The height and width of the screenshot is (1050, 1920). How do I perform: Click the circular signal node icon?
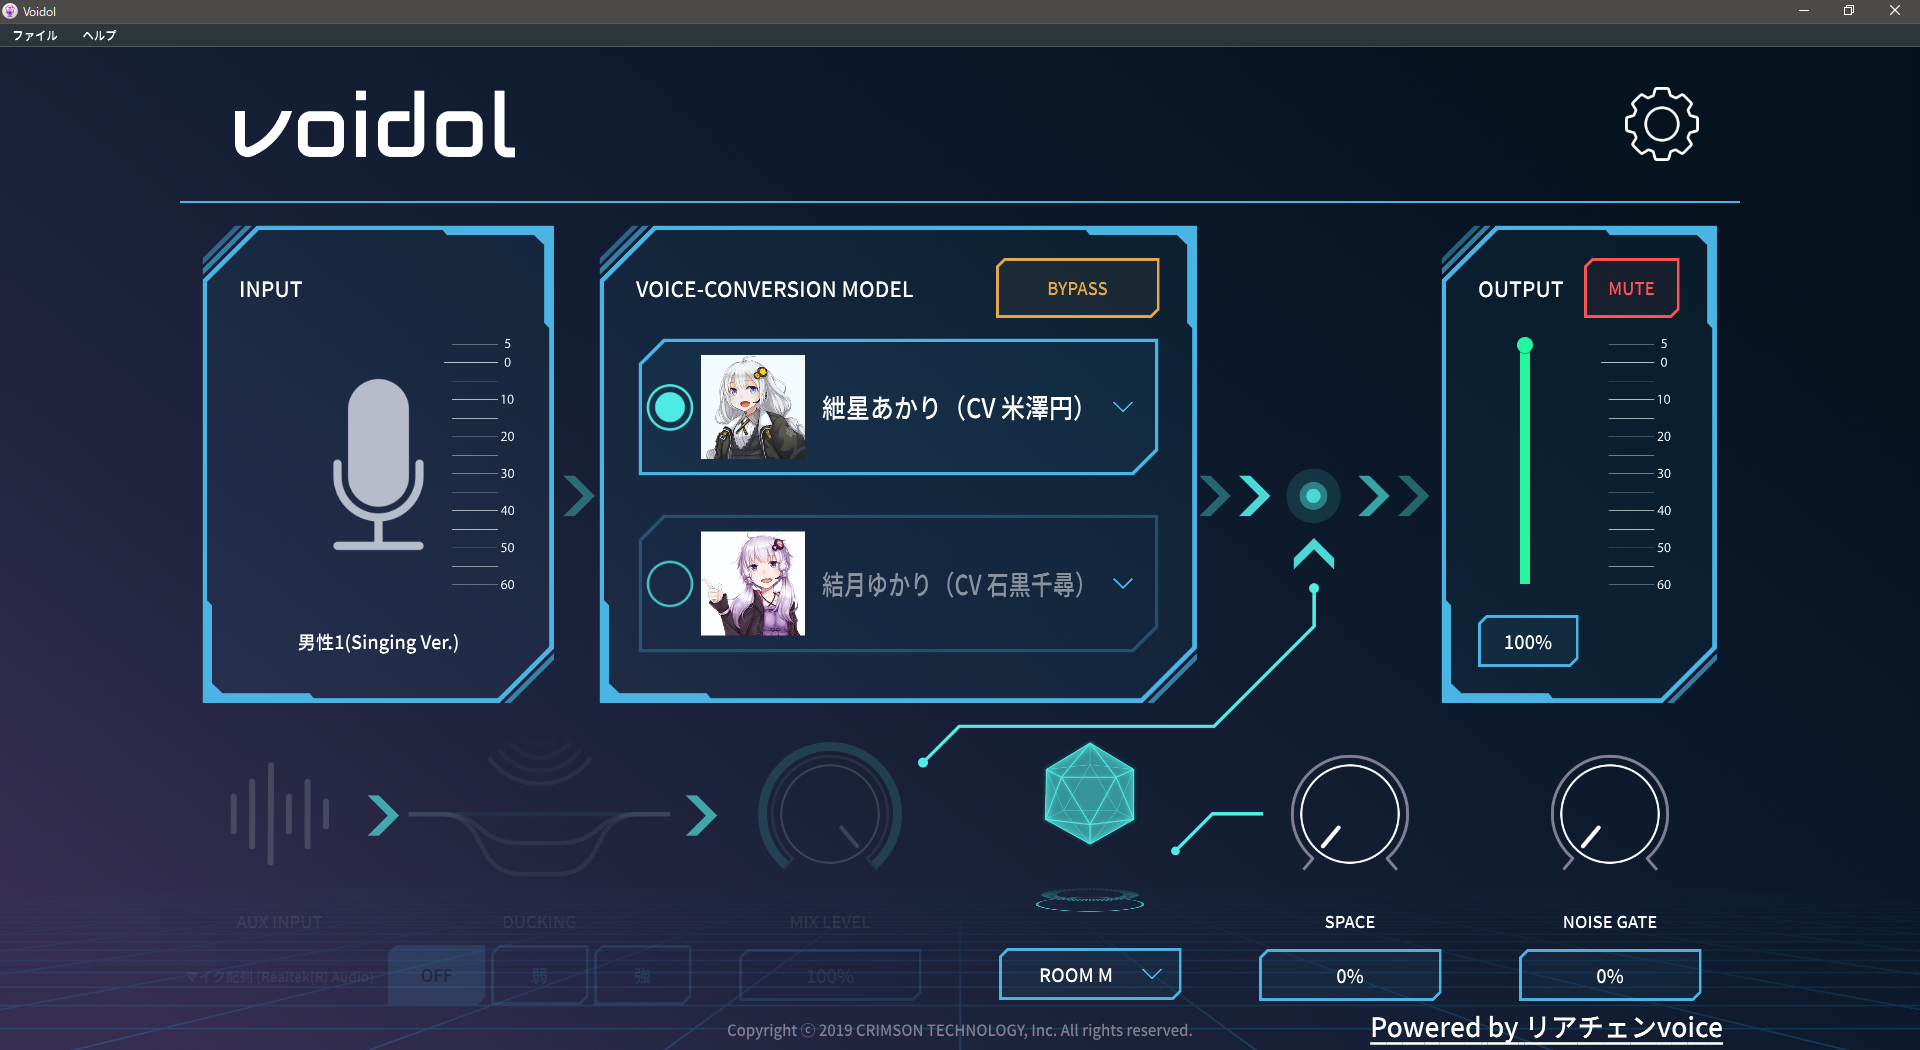1313,495
